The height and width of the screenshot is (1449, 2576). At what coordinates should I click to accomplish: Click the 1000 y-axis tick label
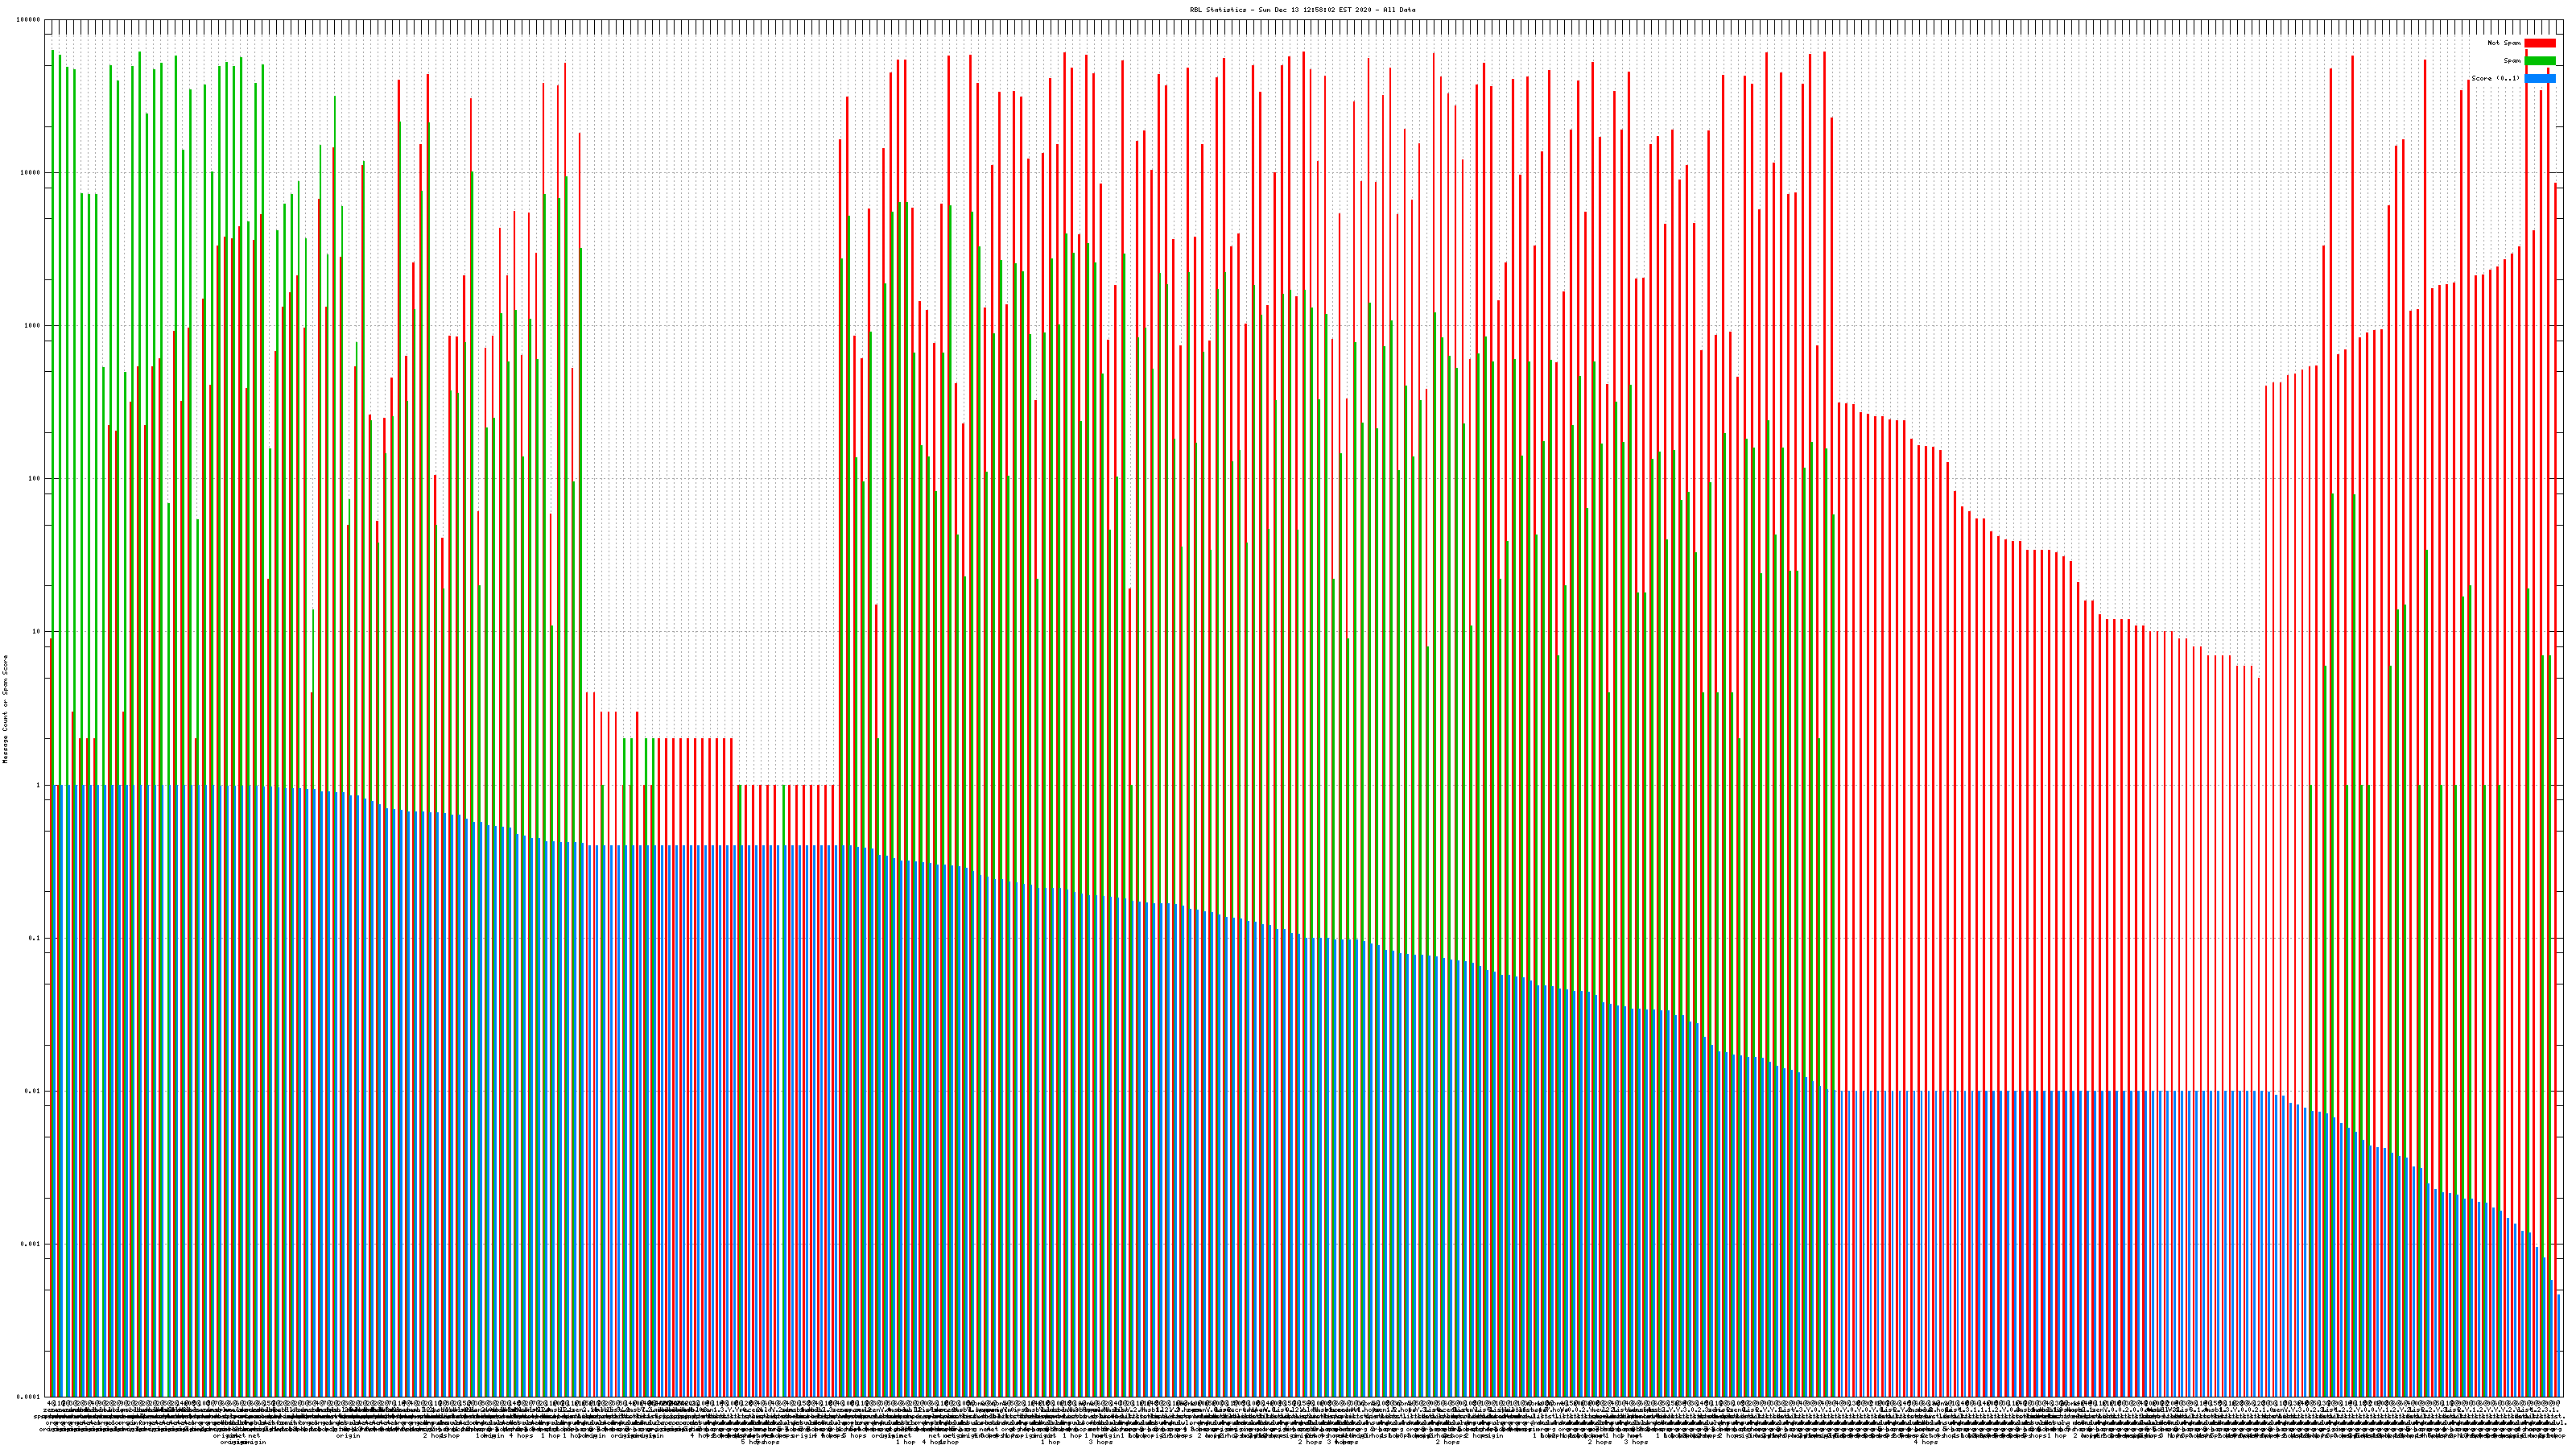pyautogui.click(x=32, y=326)
